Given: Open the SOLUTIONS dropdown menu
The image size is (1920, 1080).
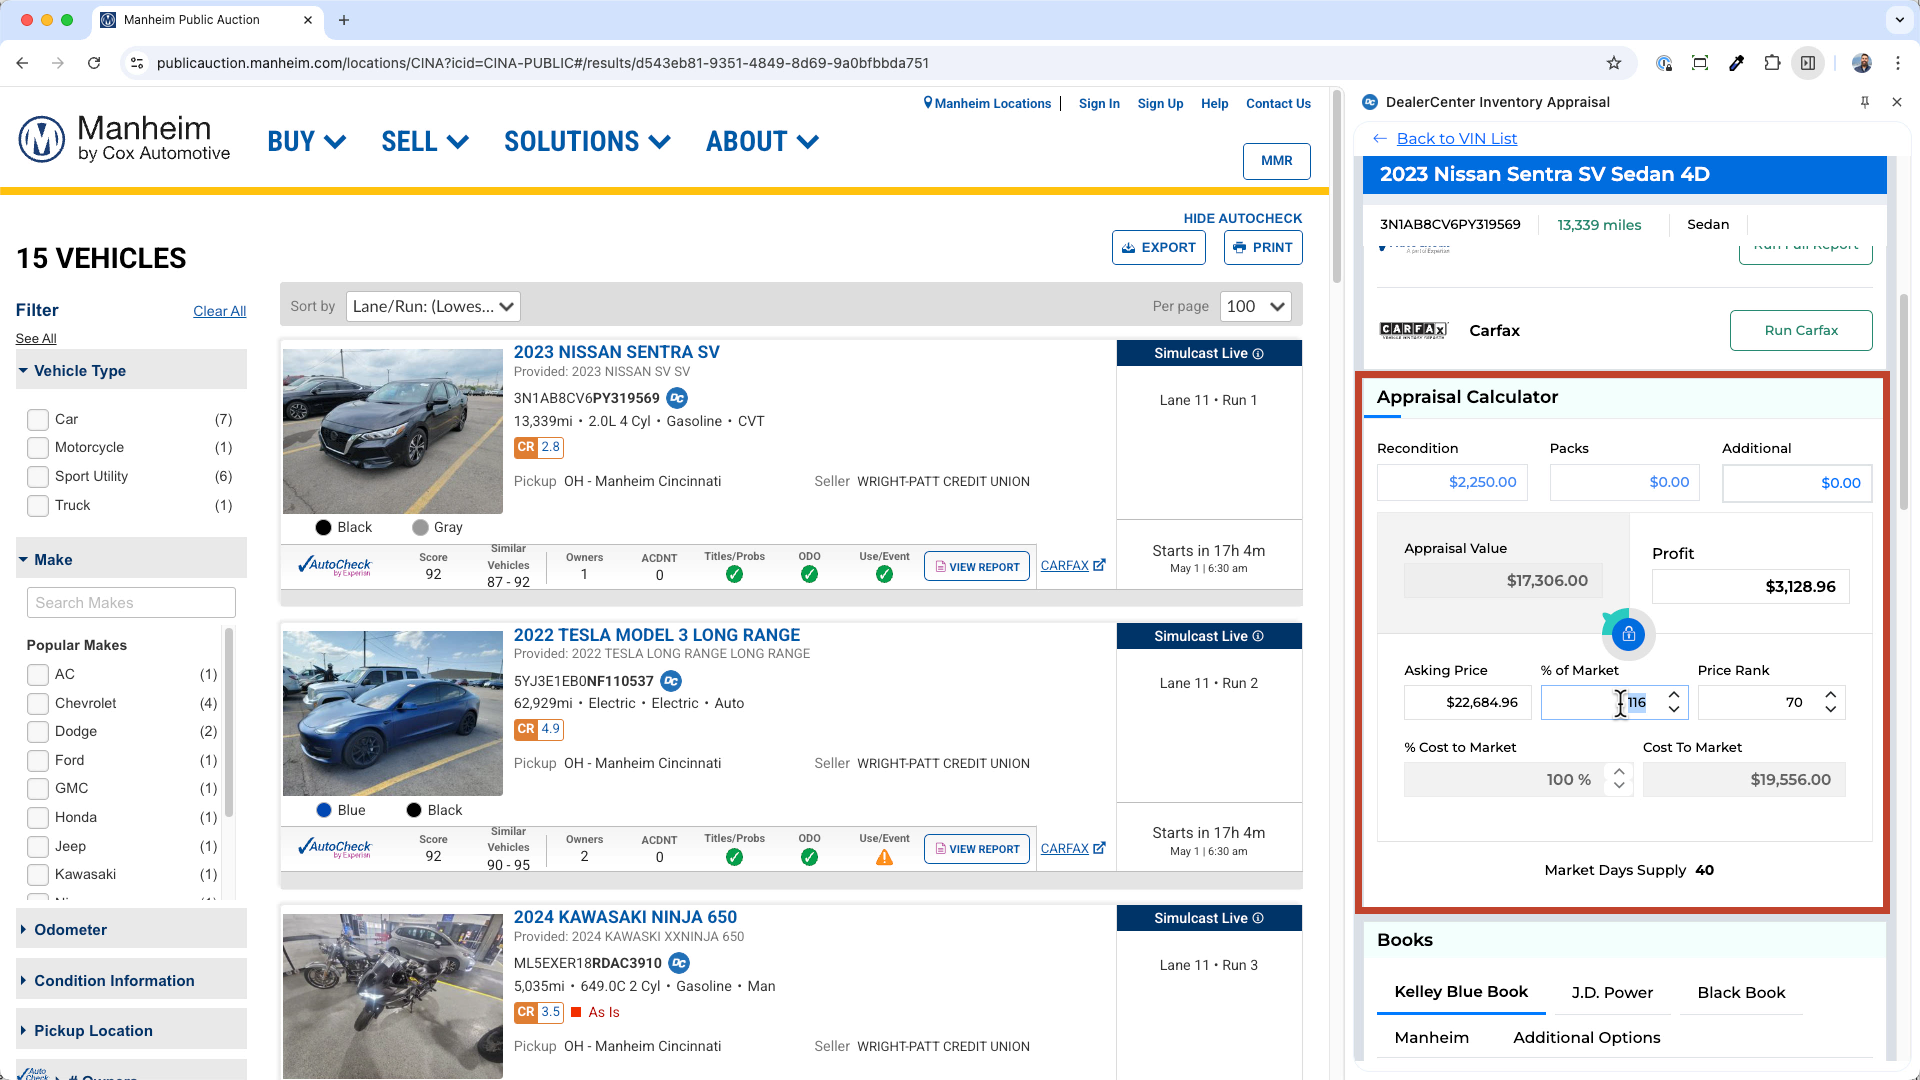Looking at the screenshot, I should coord(587,142).
